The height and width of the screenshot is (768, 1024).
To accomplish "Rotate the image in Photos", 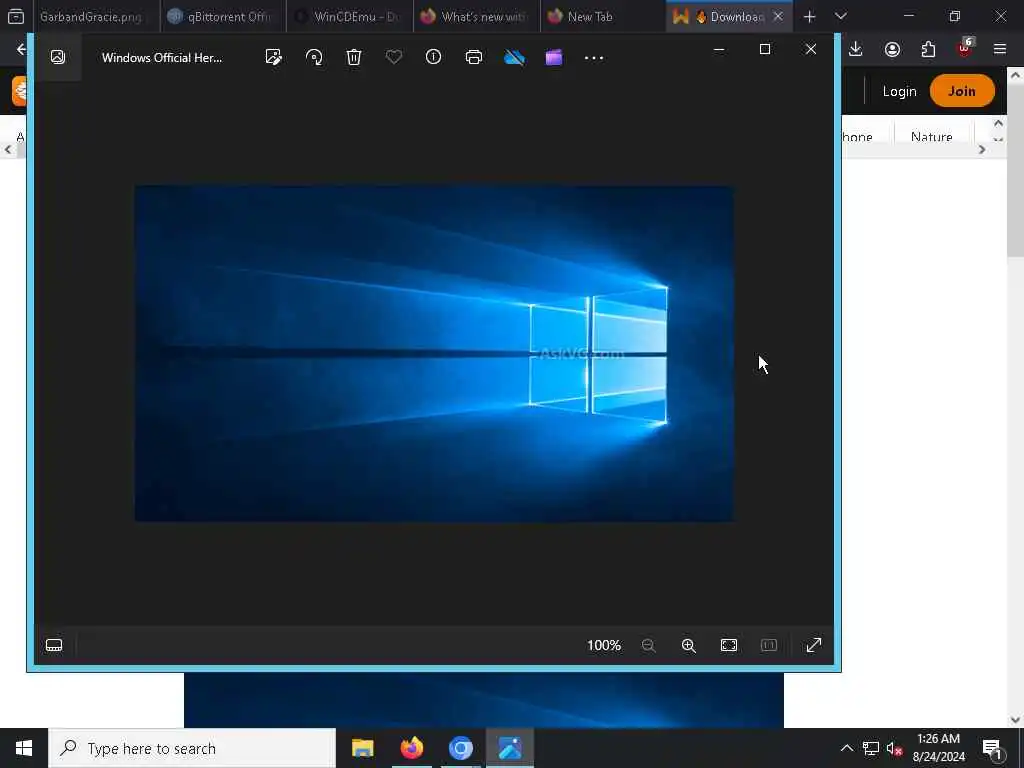I will pos(314,57).
